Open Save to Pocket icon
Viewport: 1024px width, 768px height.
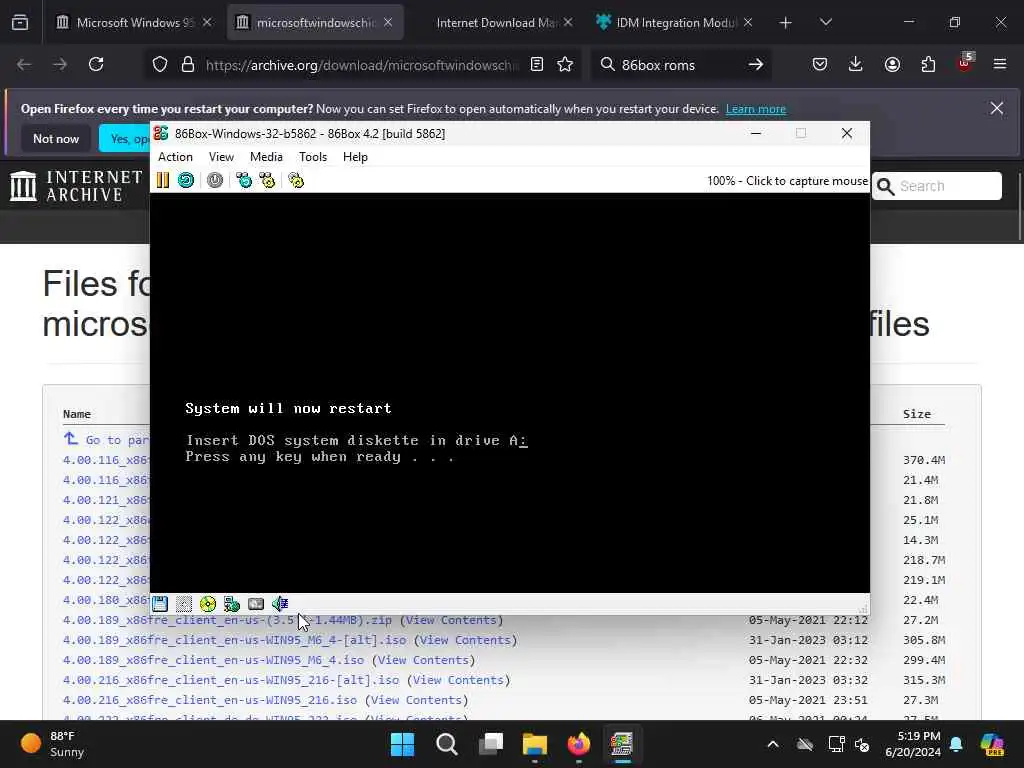click(x=820, y=64)
